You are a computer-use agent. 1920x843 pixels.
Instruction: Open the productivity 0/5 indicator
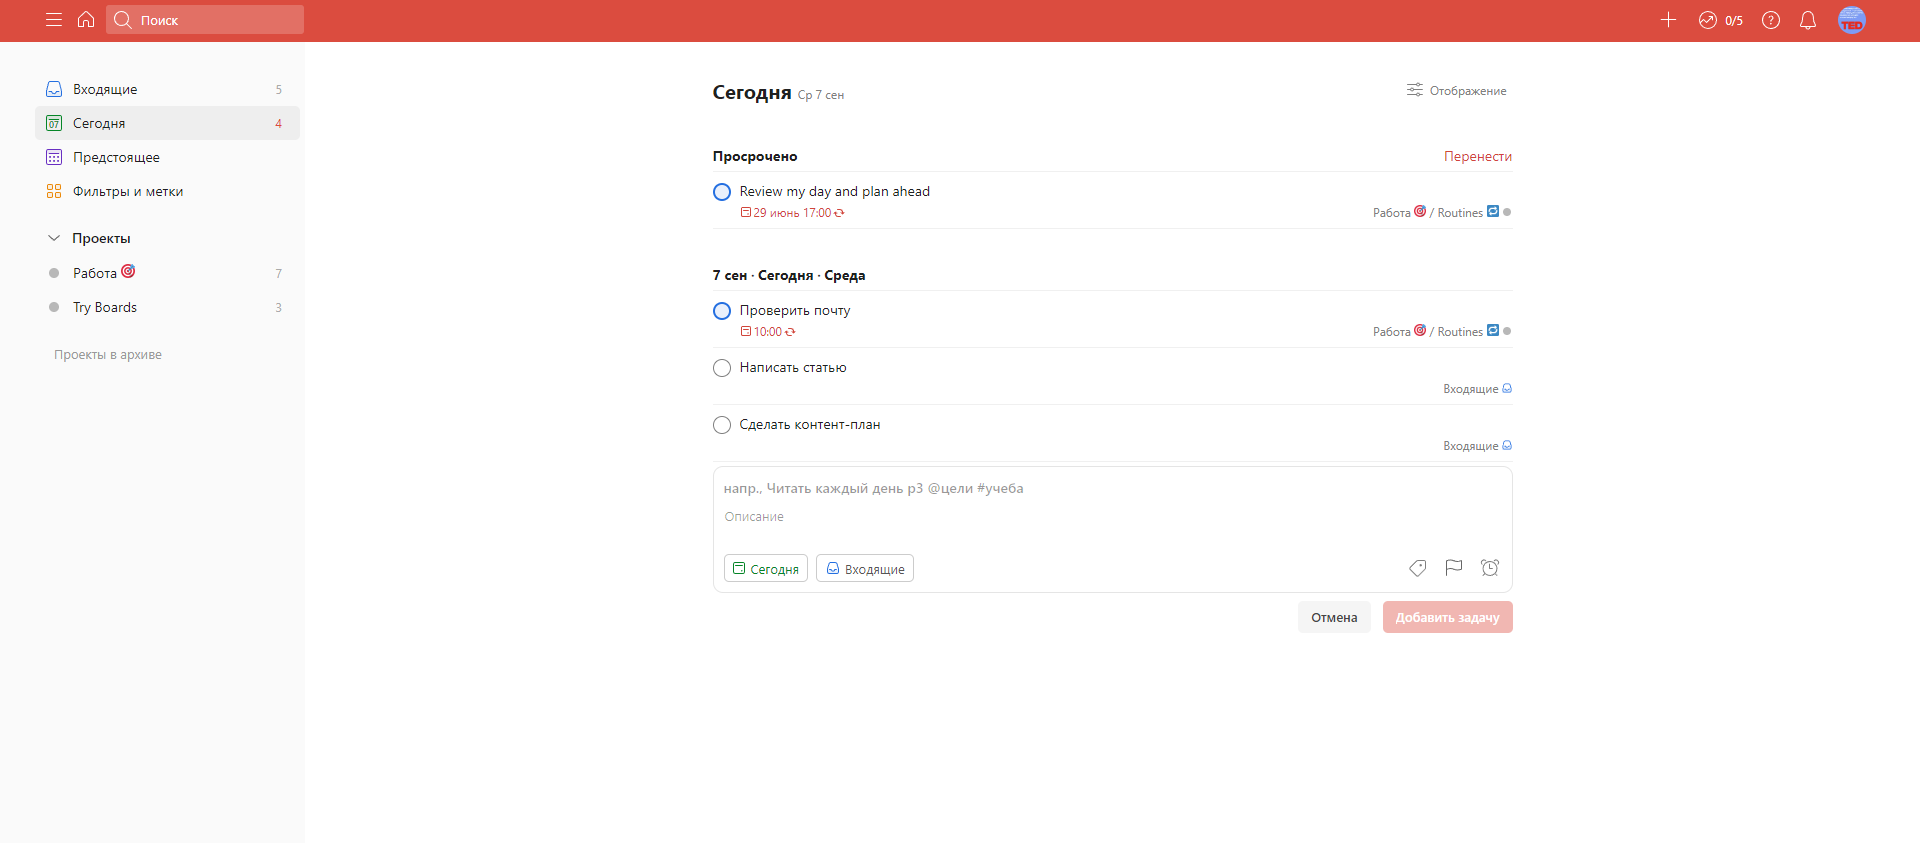pyautogui.click(x=1721, y=20)
